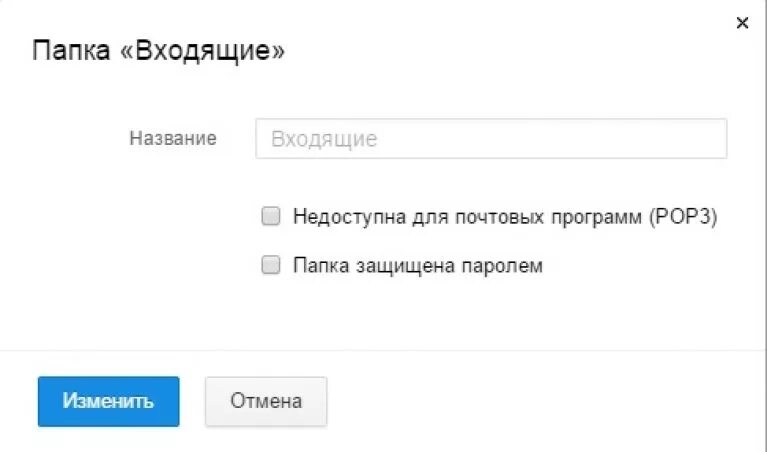Image resolution: width=767 pixels, height=452 pixels.
Task: Click the «Изменить» blue button
Action: point(108,401)
